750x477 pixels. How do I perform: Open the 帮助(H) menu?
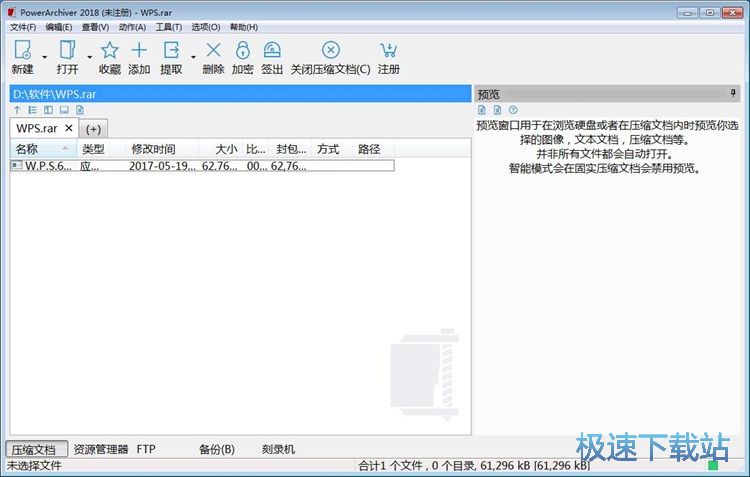[243, 27]
